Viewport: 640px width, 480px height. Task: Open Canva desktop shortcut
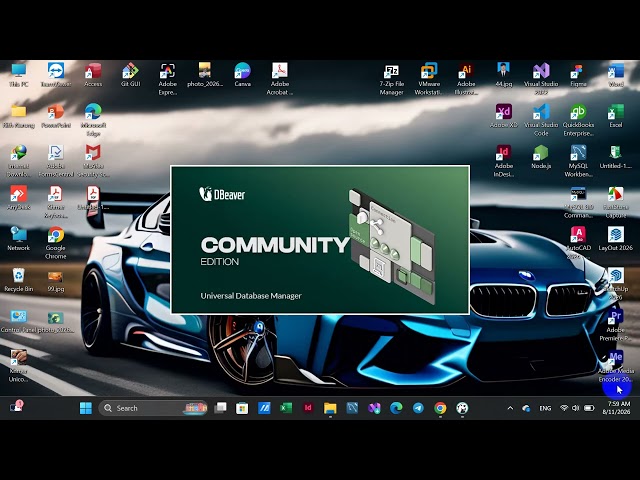point(242,75)
